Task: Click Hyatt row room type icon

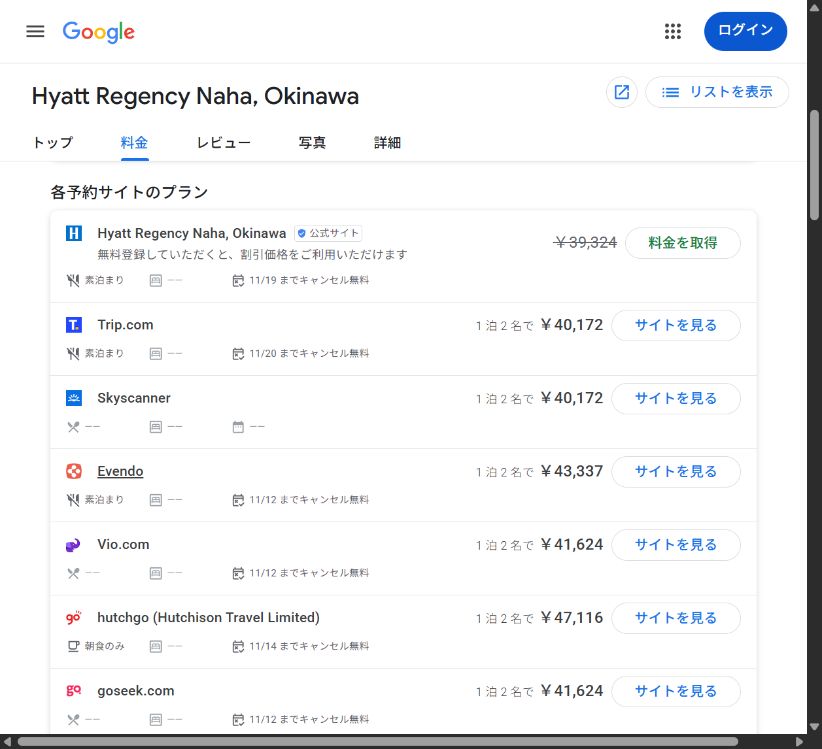Action: pyautogui.click(x=156, y=280)
